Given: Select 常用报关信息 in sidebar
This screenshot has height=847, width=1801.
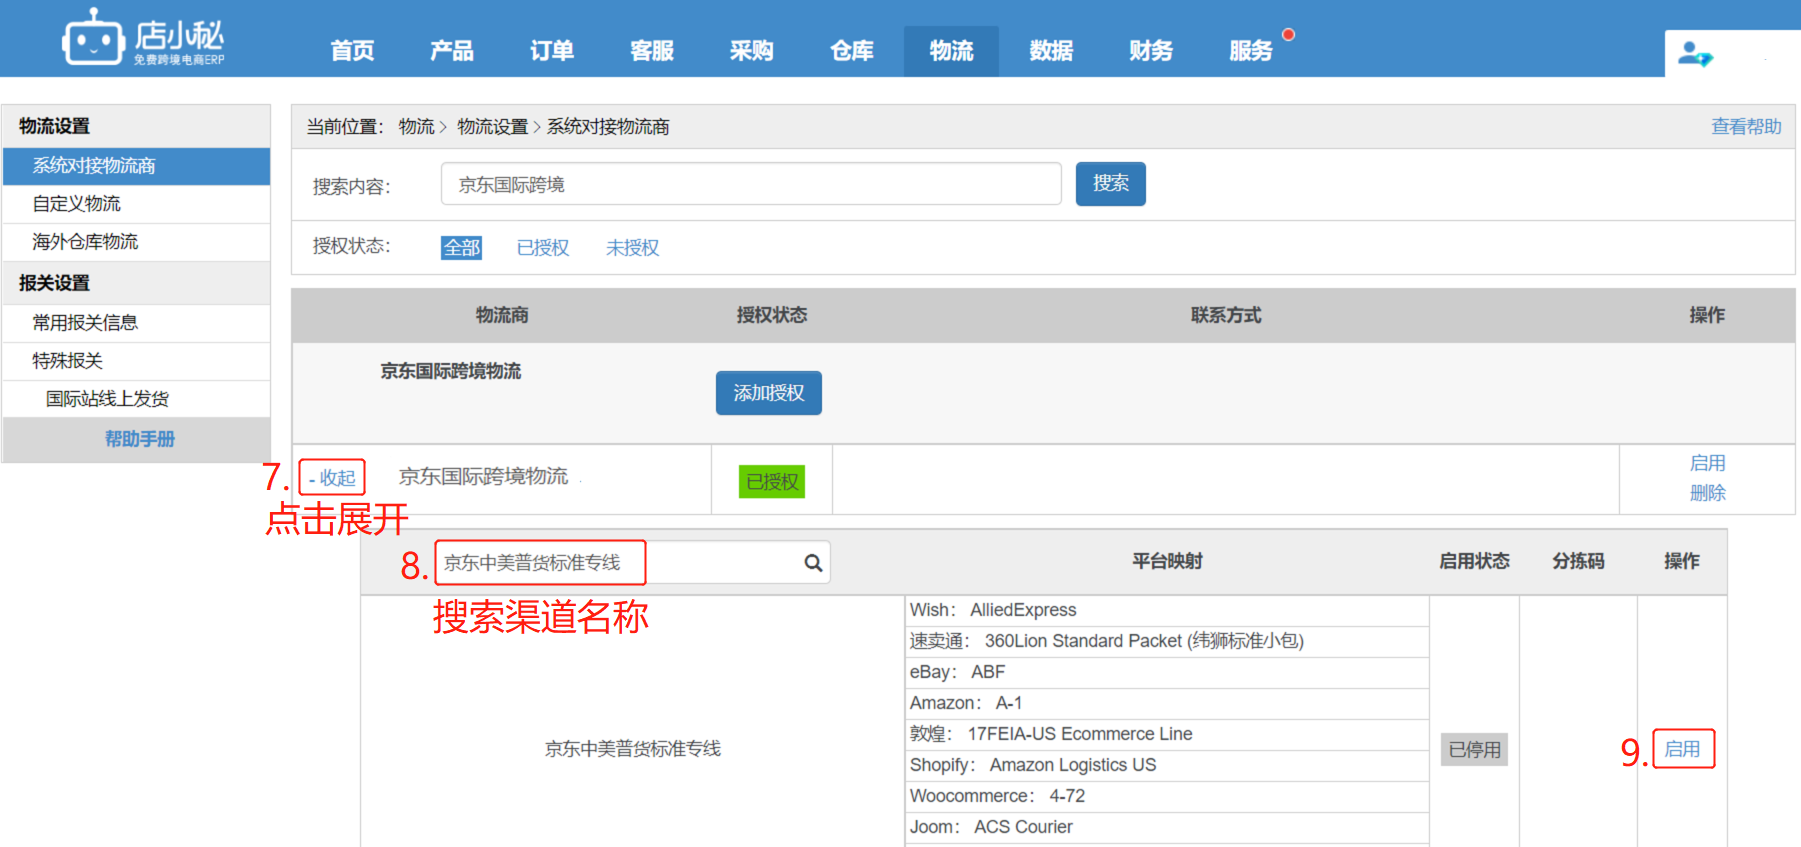Looking at the screenshot, I should tap(136, 323).
